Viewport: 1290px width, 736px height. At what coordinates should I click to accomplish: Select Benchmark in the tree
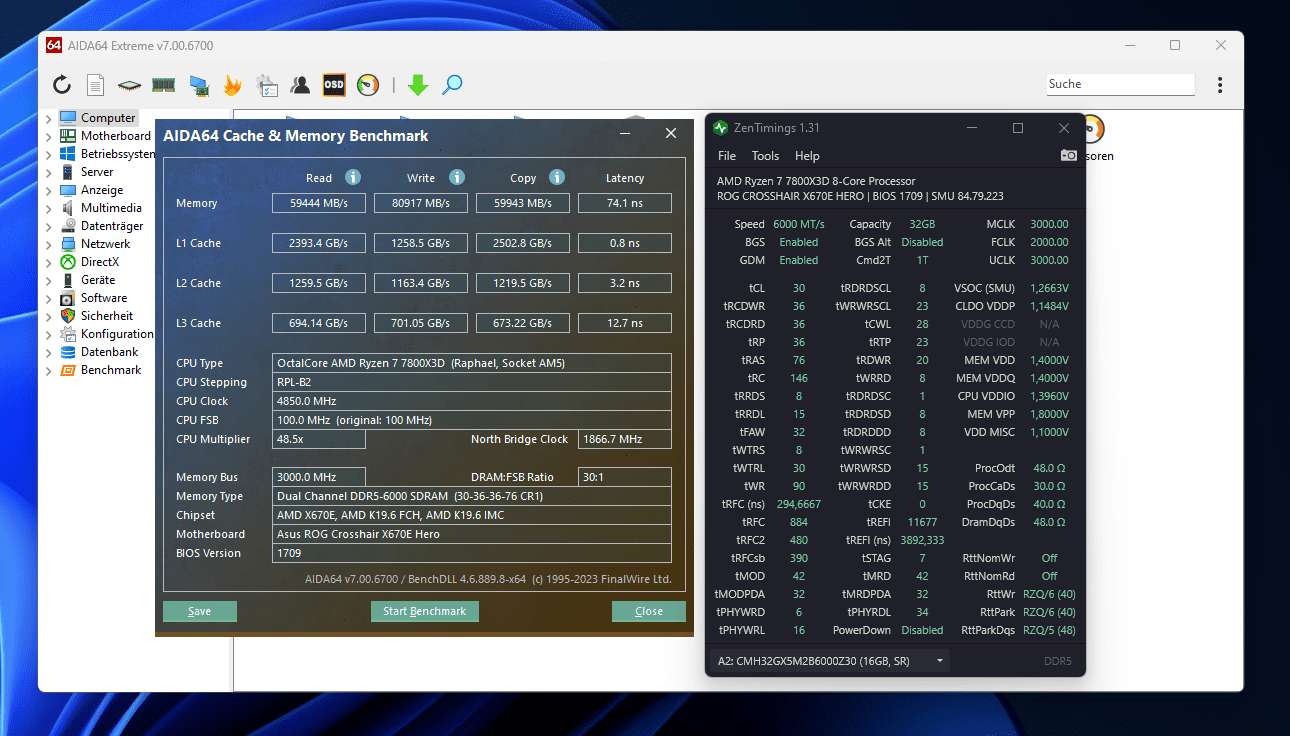111,370
